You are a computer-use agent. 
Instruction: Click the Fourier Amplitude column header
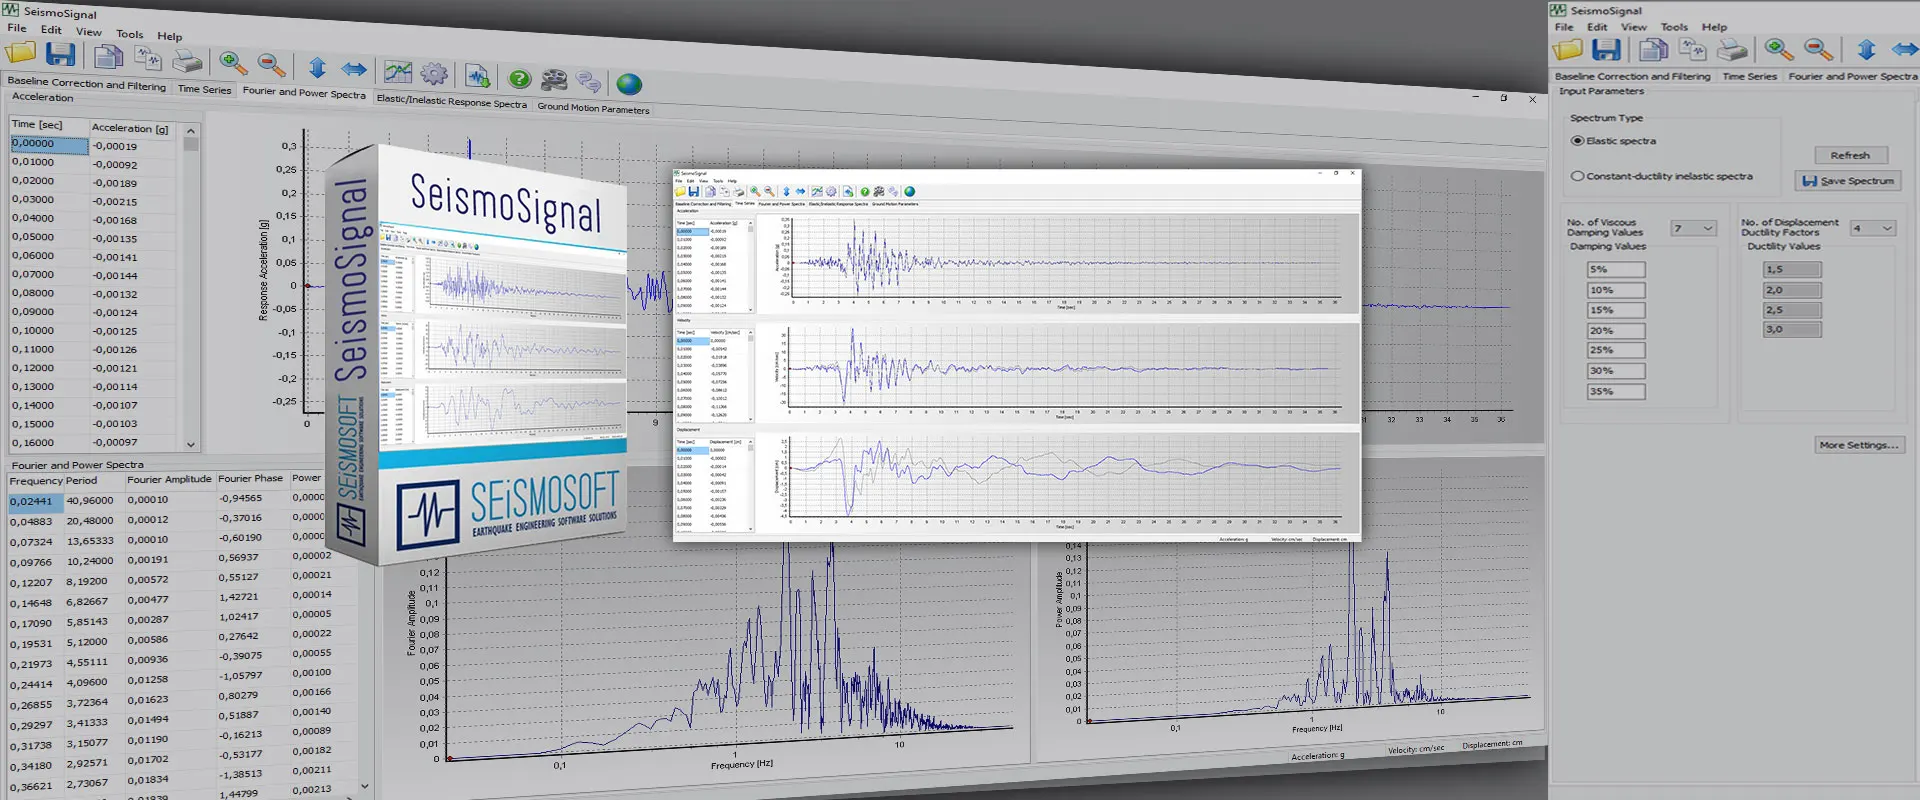pos(169,479)
